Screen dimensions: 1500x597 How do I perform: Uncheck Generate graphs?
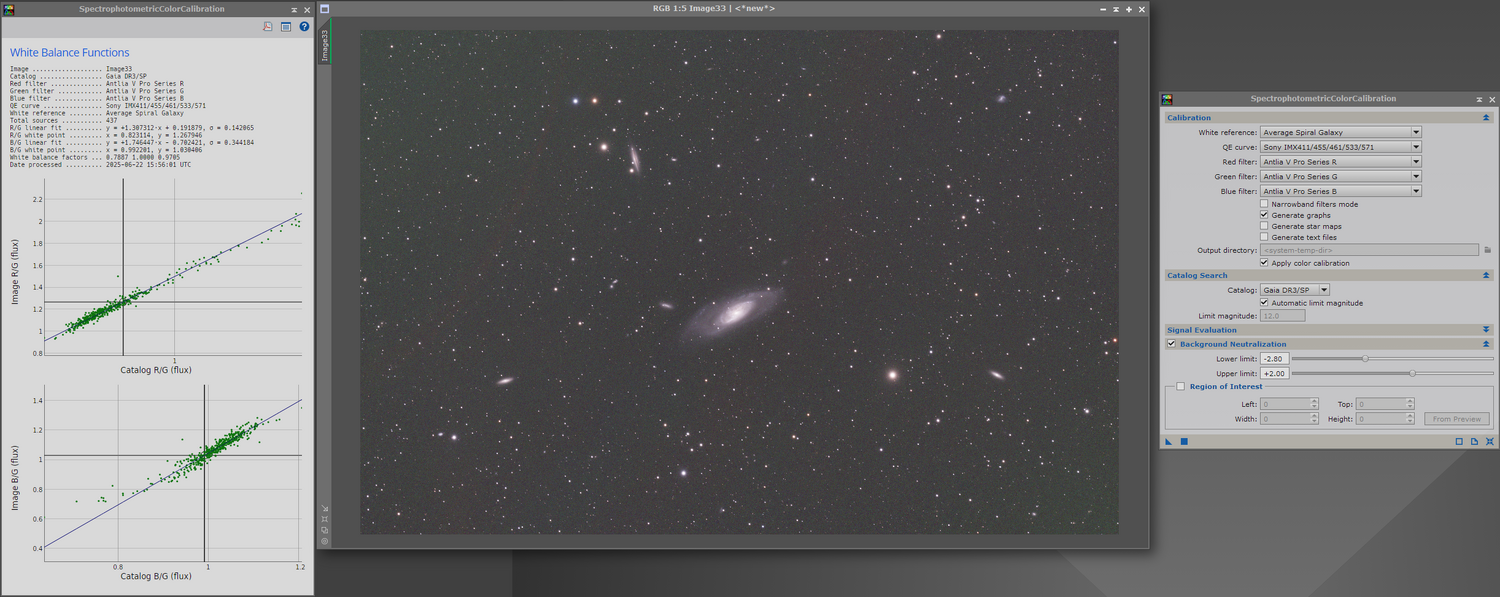click(1264, 215)
